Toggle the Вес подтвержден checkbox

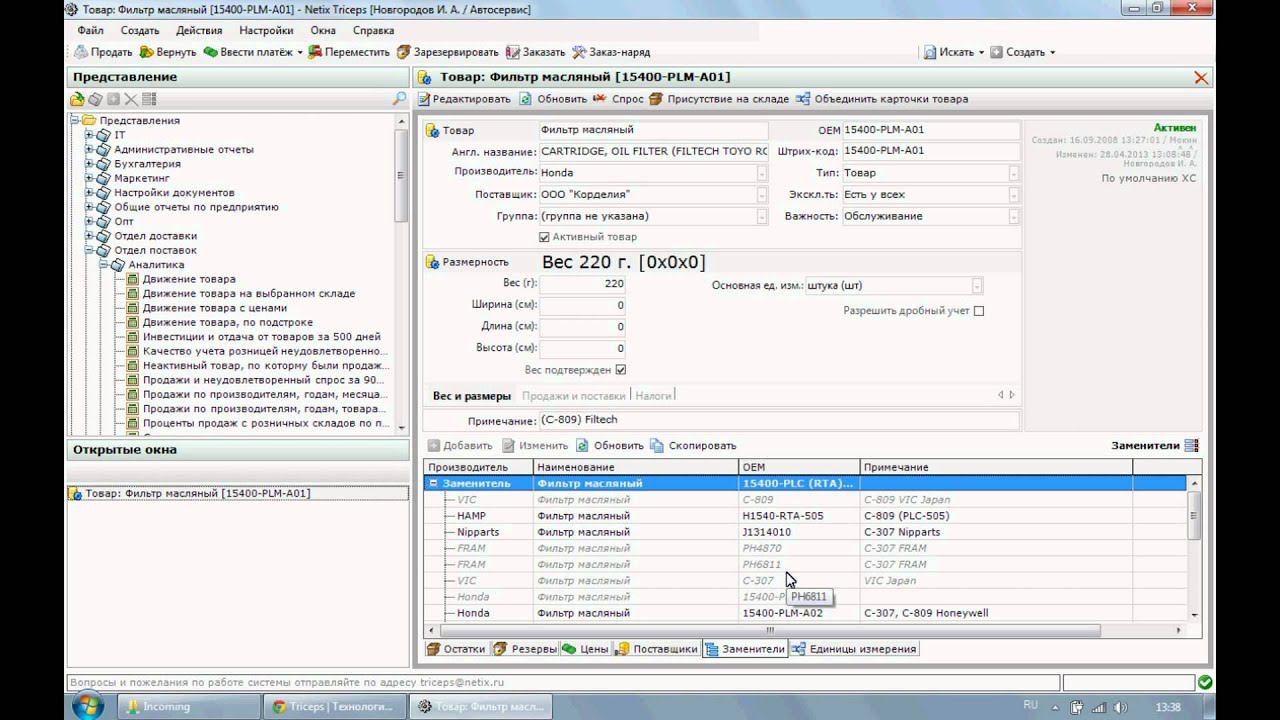coord(620,370)
